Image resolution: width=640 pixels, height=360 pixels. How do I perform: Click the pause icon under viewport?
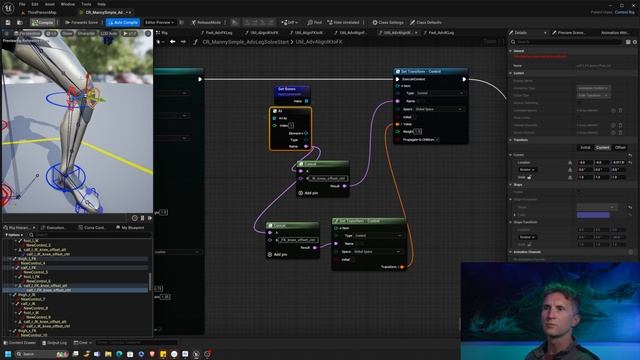(x=142, y=218)
